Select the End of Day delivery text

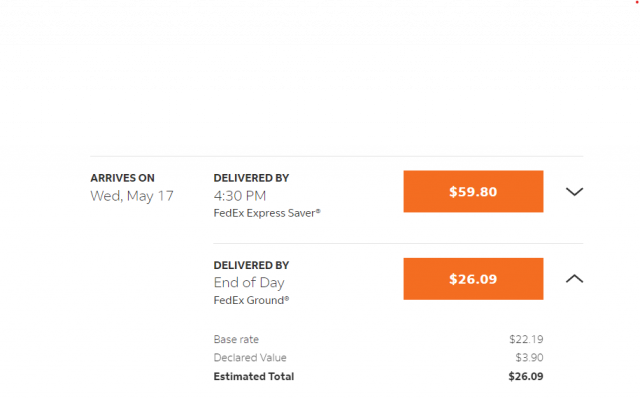pyautogui.click(x=249, y=282)
